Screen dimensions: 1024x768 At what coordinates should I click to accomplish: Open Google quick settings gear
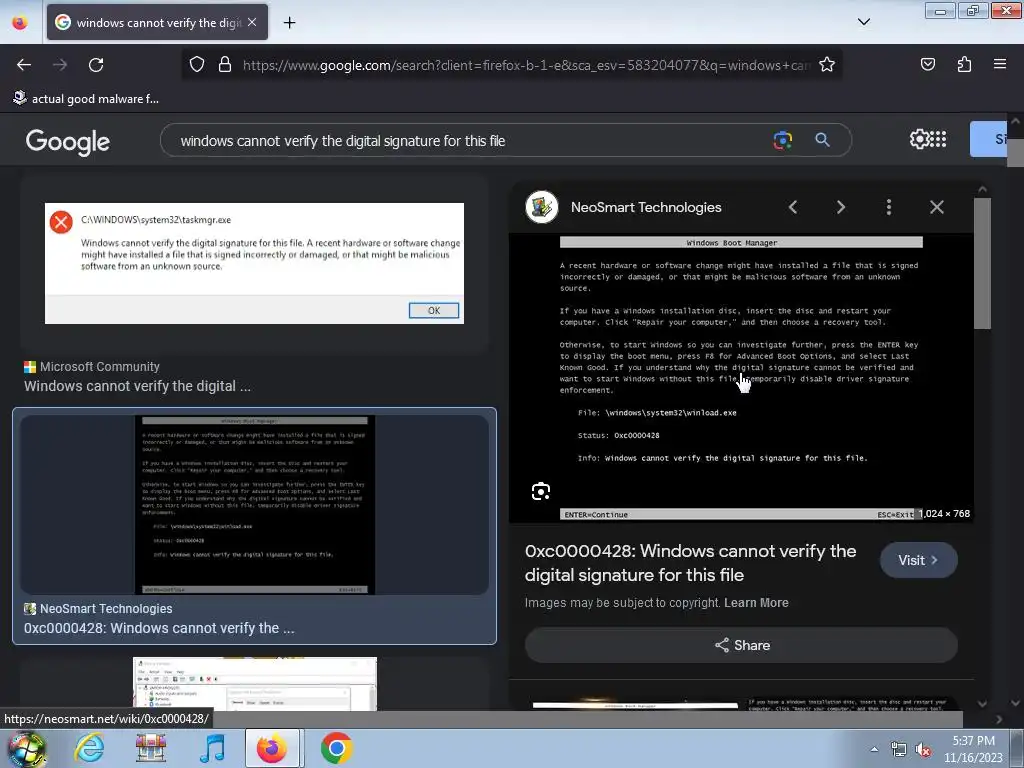pyautogui.click(x=918, y=139)
